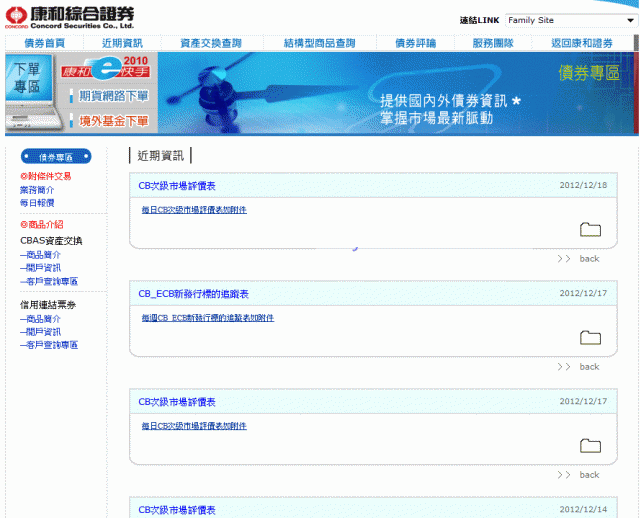Click CB_ECB新發行標的追蹤表 title

[x=193, y=294]
